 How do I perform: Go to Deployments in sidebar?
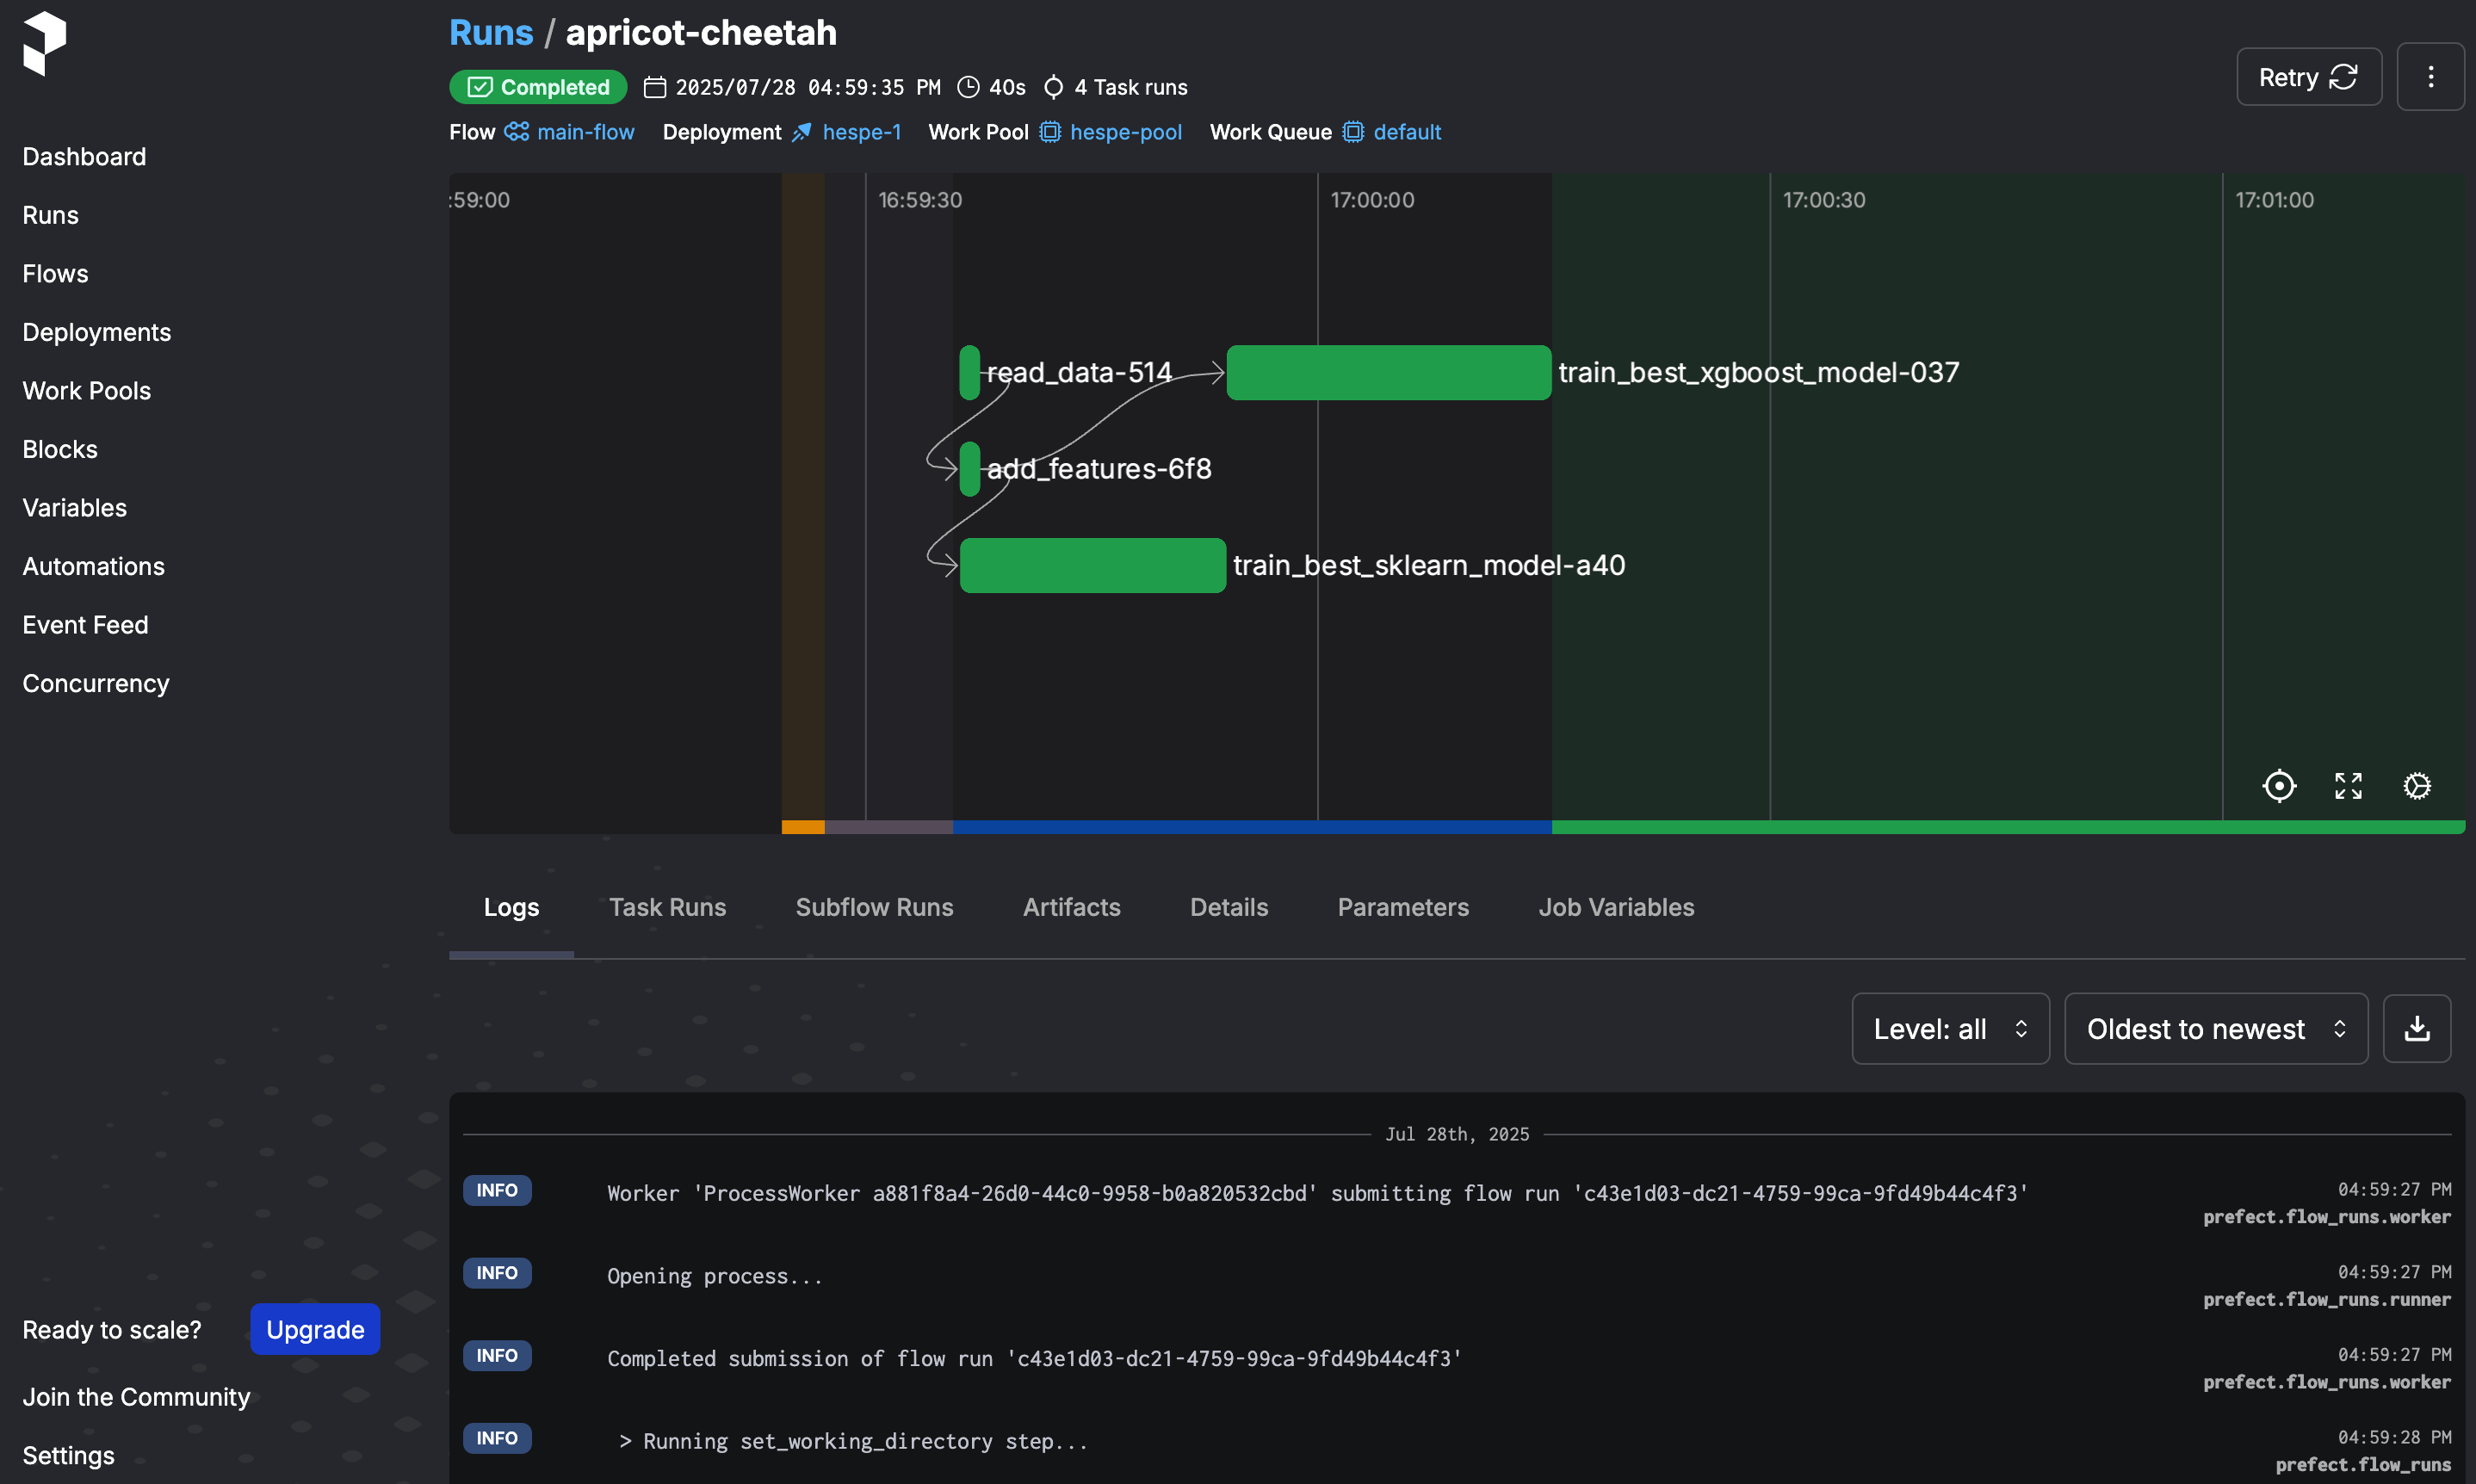coord(97,332)
